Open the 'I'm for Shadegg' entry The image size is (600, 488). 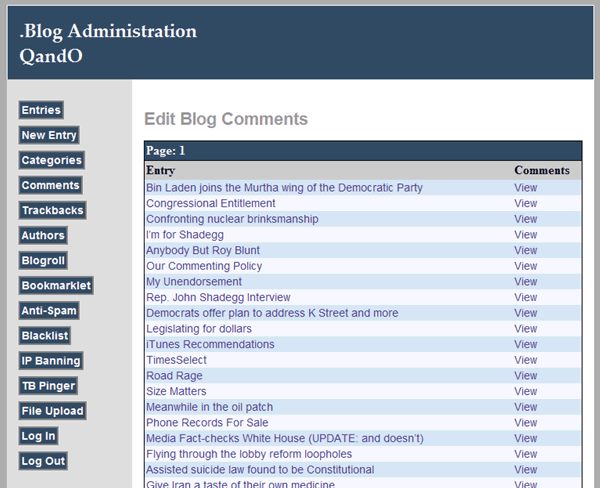pyautogui.click(x=185, y=235)
